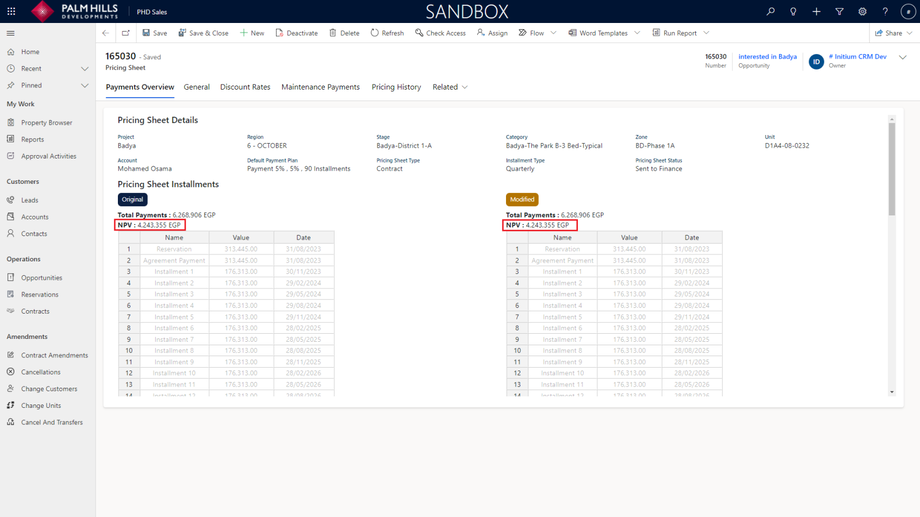Click the Palm Hills Developments logo
Viewport: 920px width, 517px height.
coord(75,11)
